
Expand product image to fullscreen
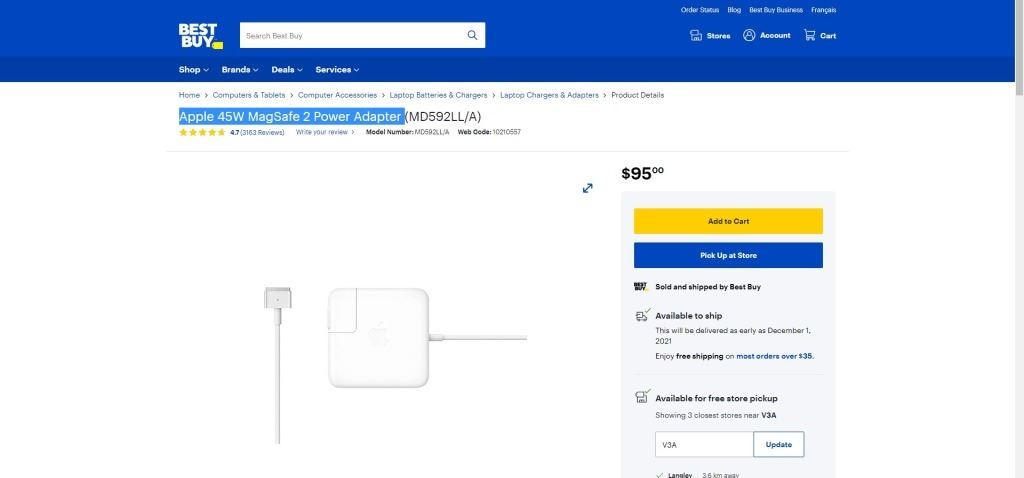588,188
